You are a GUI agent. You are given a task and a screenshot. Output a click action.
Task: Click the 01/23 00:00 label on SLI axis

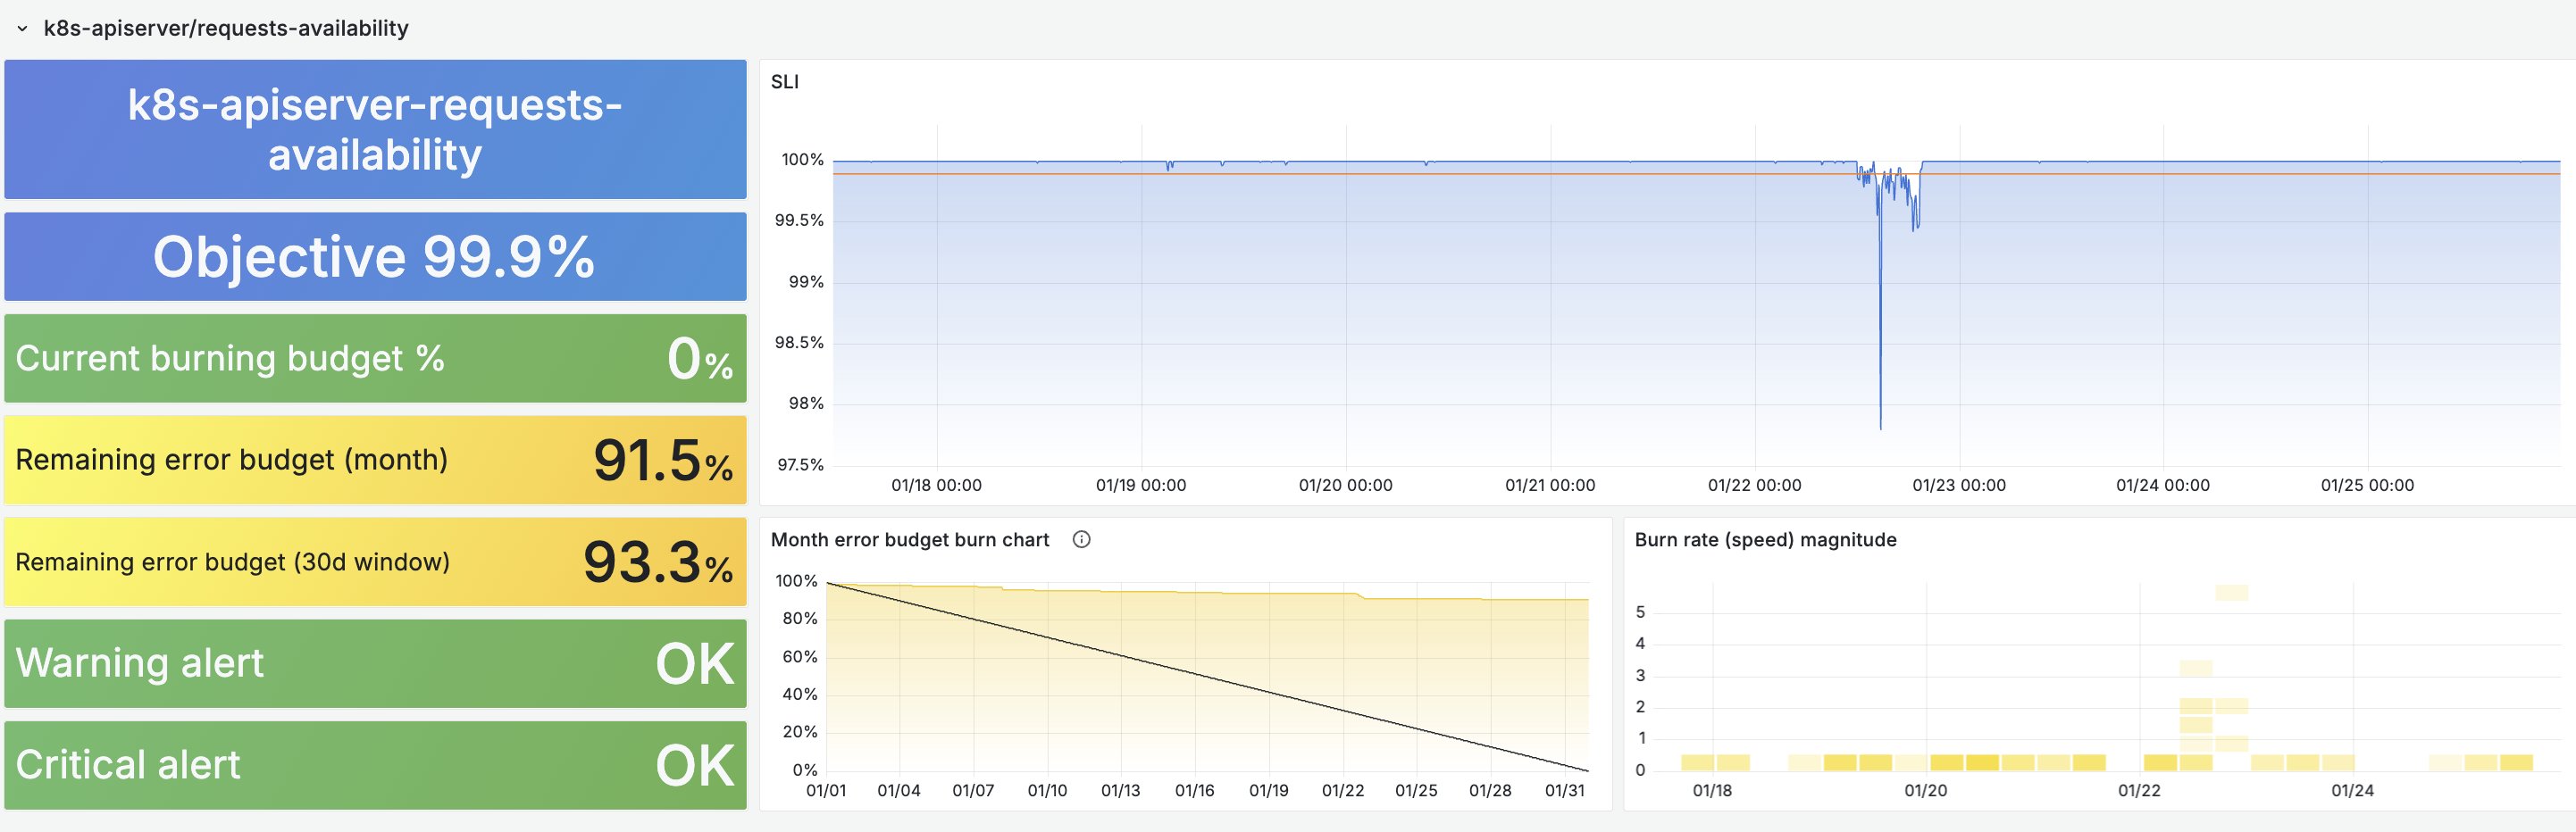(1958, 486)
